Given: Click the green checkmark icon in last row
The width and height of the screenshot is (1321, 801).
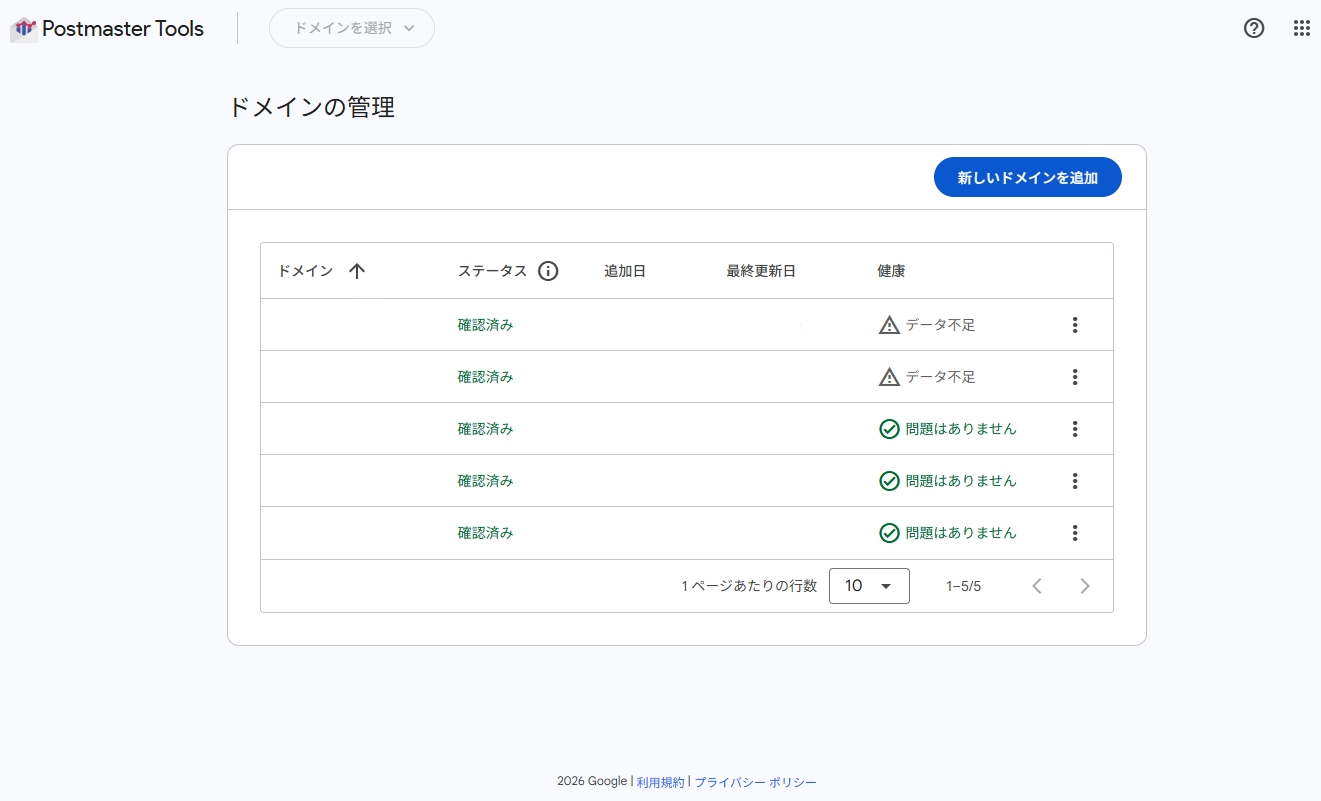Looking at the screenshot, I should tap(889, 533).
